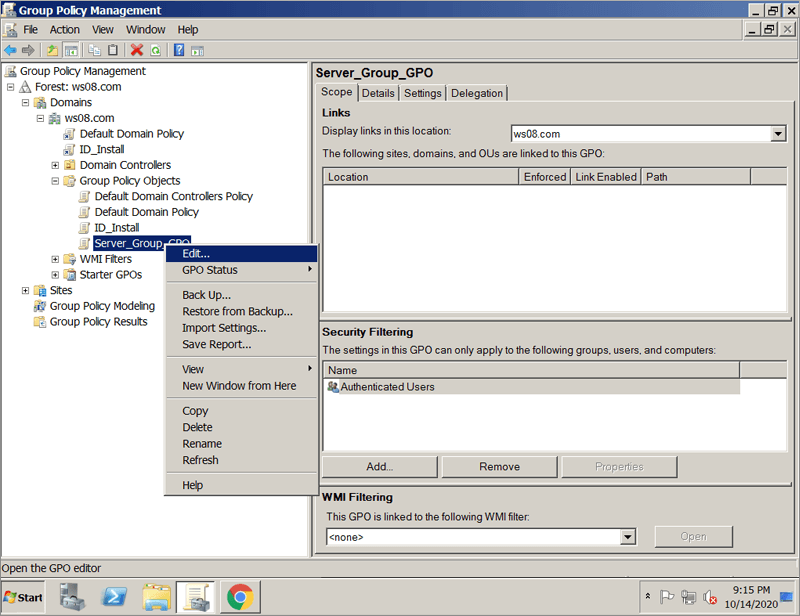Show hidden tray icons arrow
The image size is (800, 616).
click(648, 596)
